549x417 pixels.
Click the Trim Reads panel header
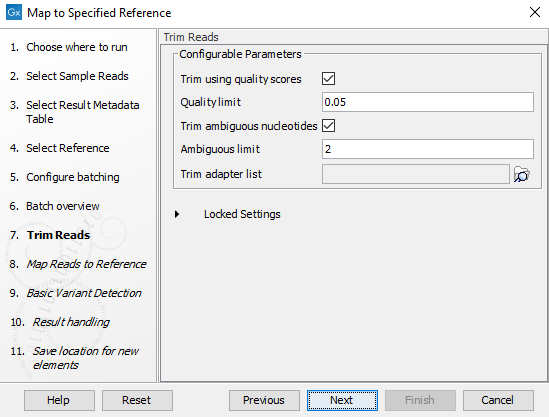(x=191, y=37)
